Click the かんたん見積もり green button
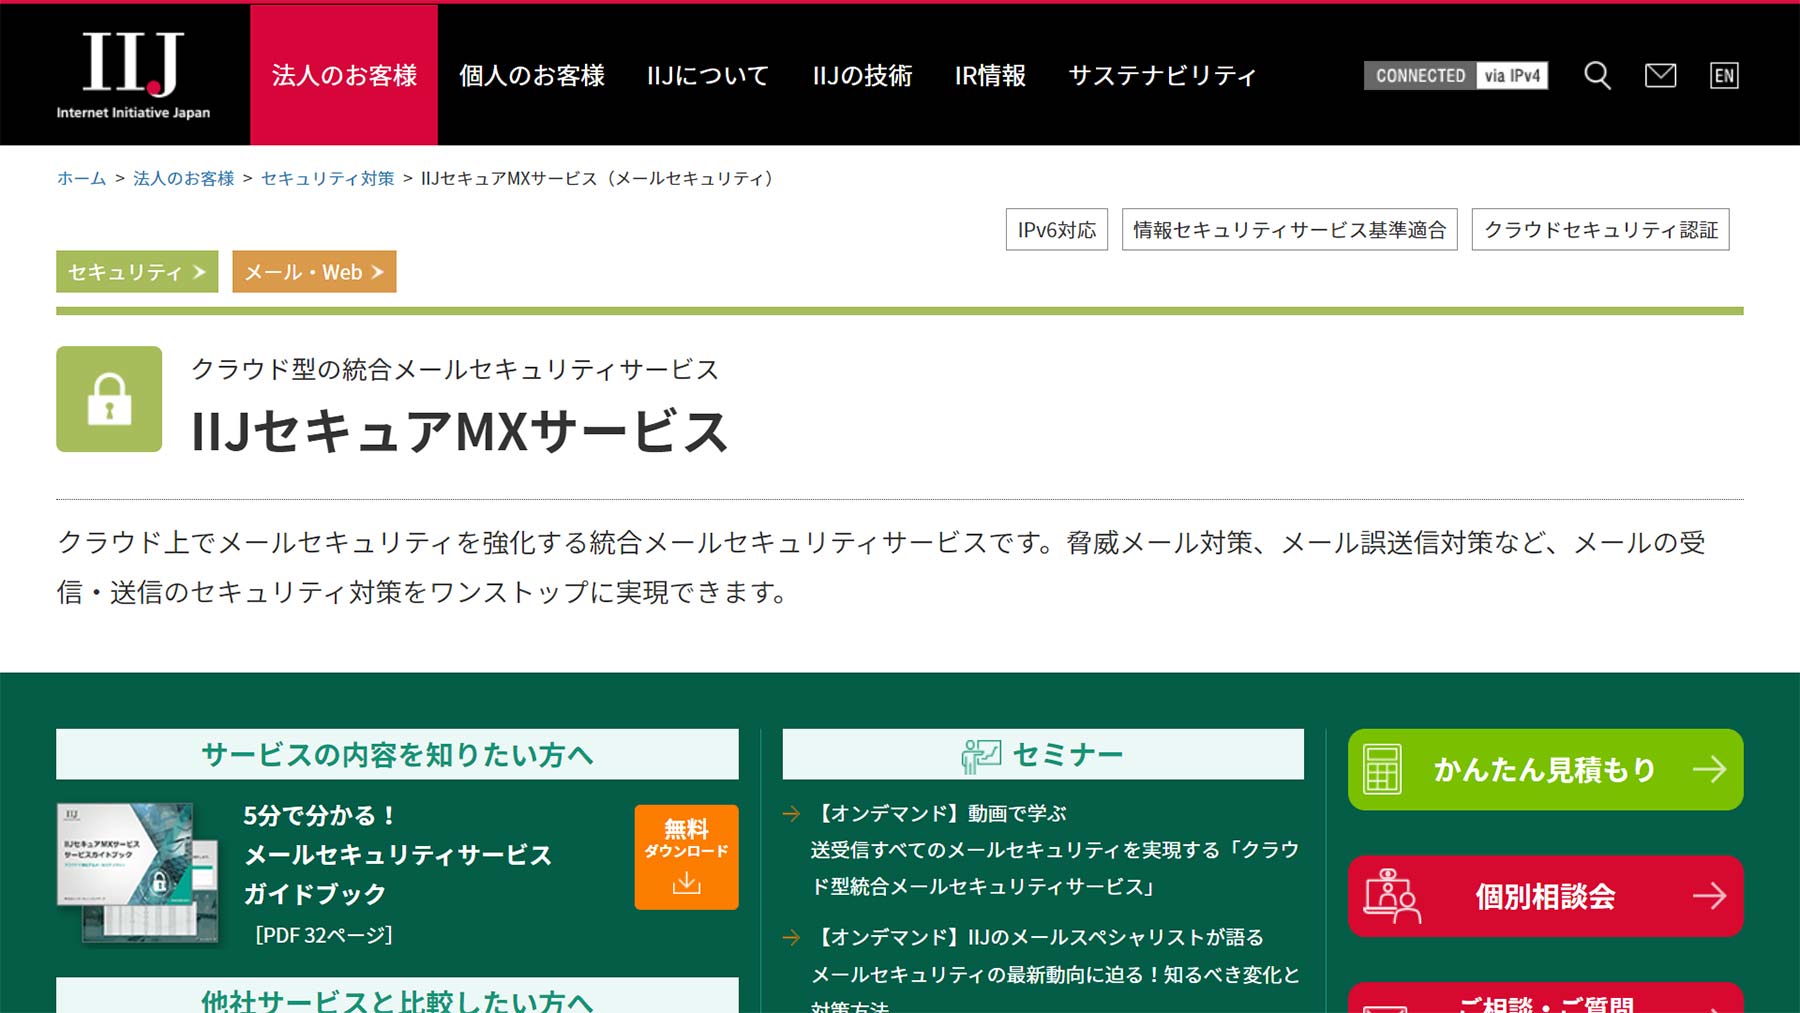The height and width of the screenshot is (1013, 1800). [1545, 769]
